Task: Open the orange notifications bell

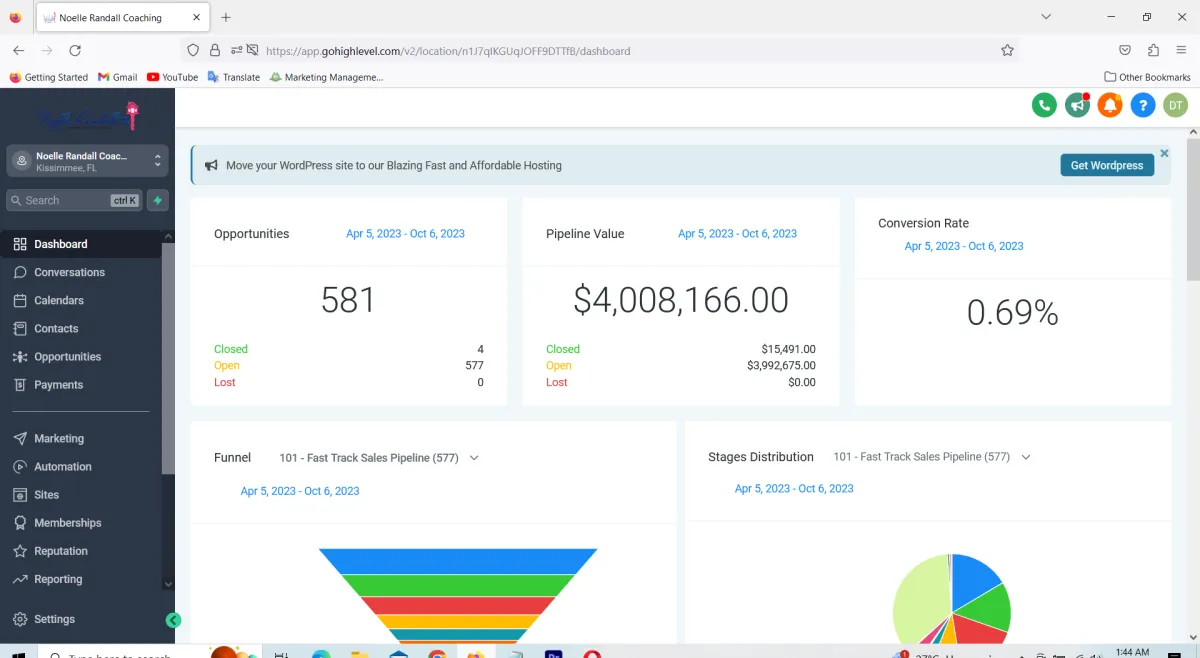Action: [x=1110, y=105]
